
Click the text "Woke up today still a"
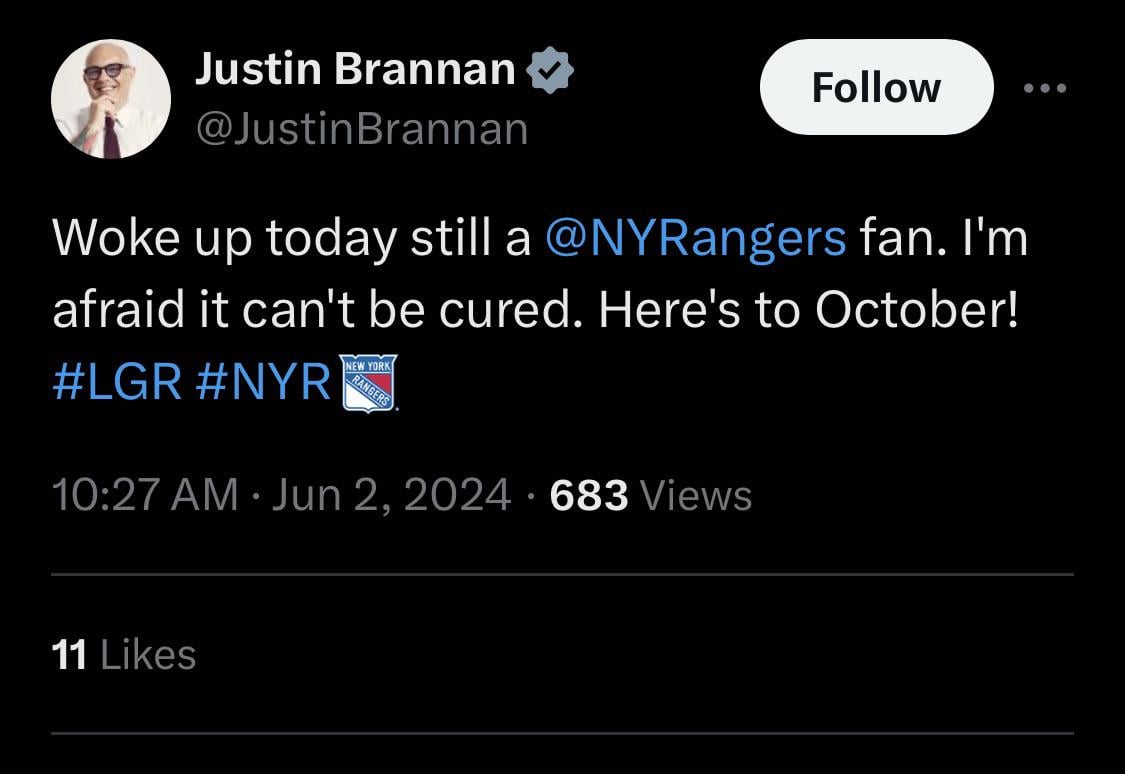(291, 240)
